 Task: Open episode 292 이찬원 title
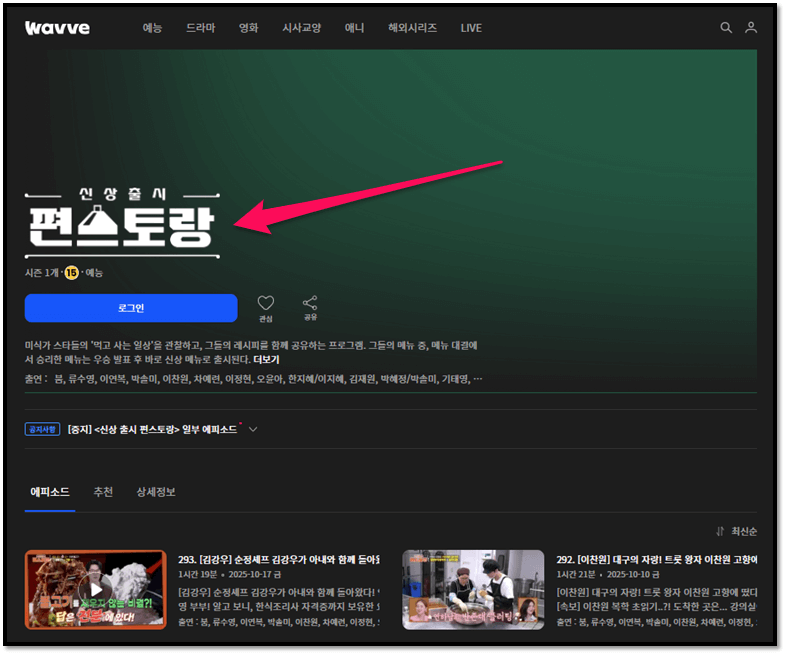[x=657, y=559]
